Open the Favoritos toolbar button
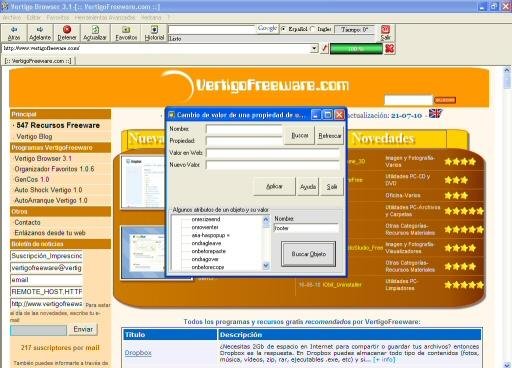The image size is (512, 368). click(126, 33)
